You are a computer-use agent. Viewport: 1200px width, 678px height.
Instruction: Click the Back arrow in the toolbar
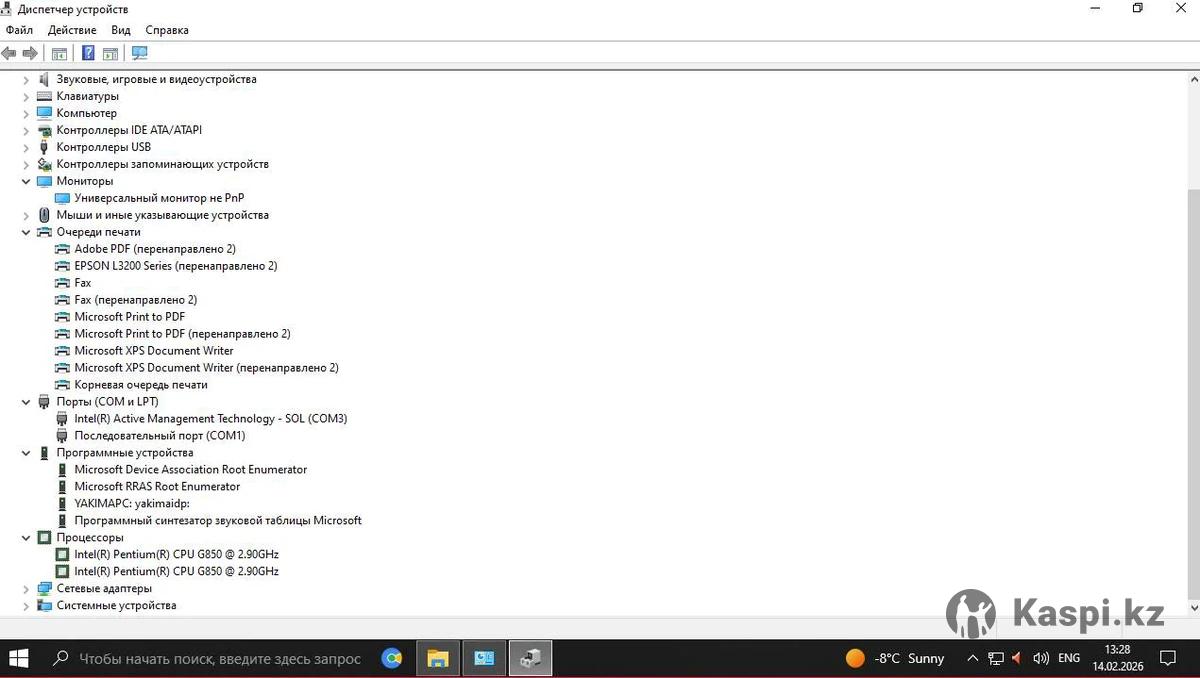click(x=9, y=53)
